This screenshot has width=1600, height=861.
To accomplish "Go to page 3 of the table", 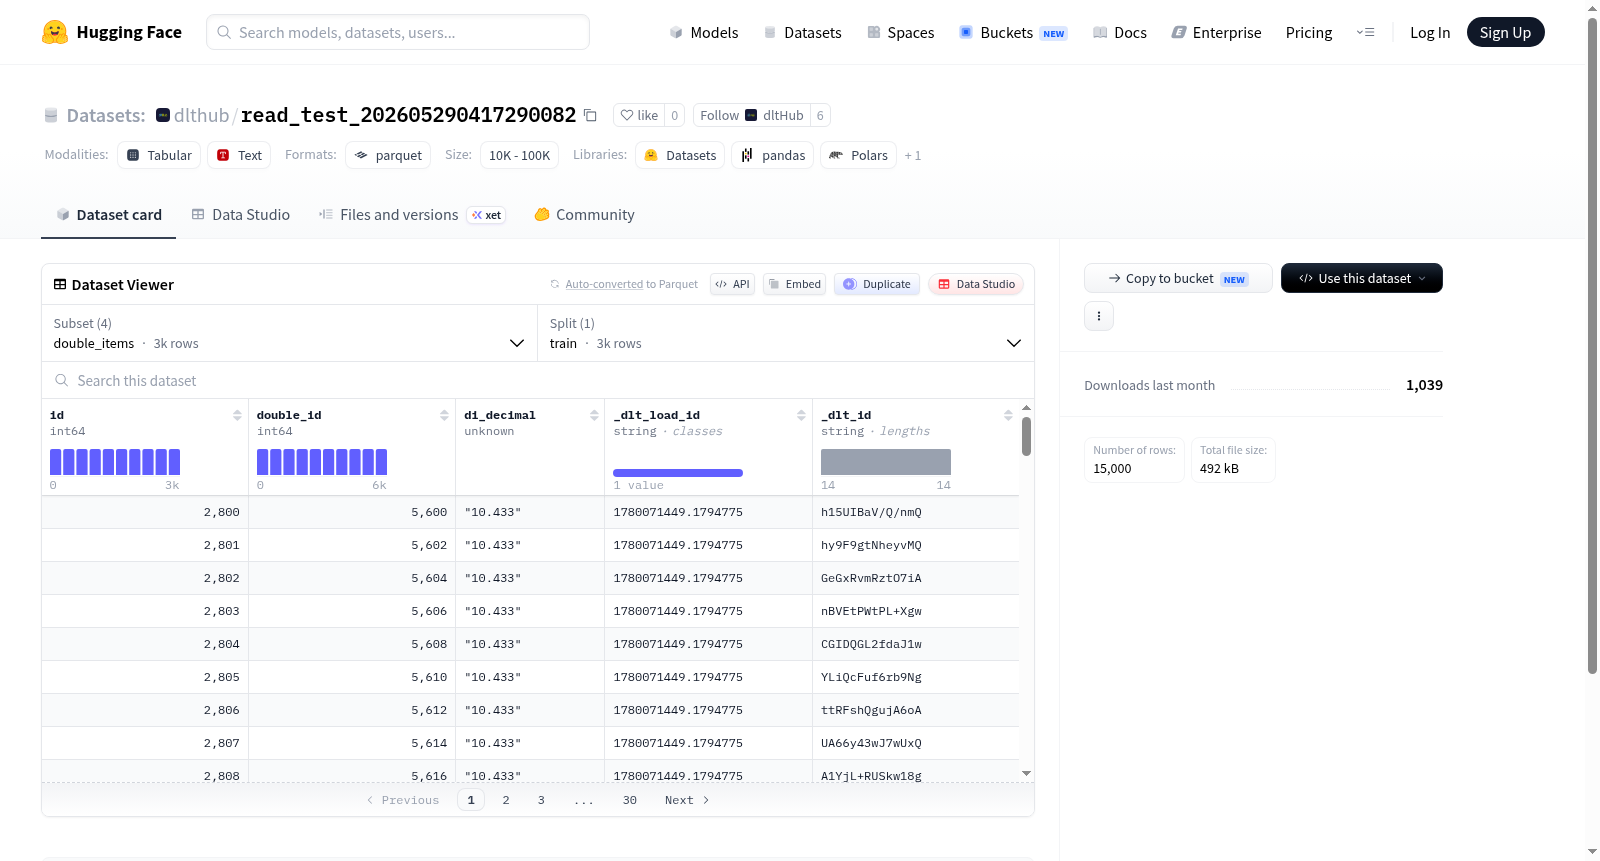I will tap(541, 800).
